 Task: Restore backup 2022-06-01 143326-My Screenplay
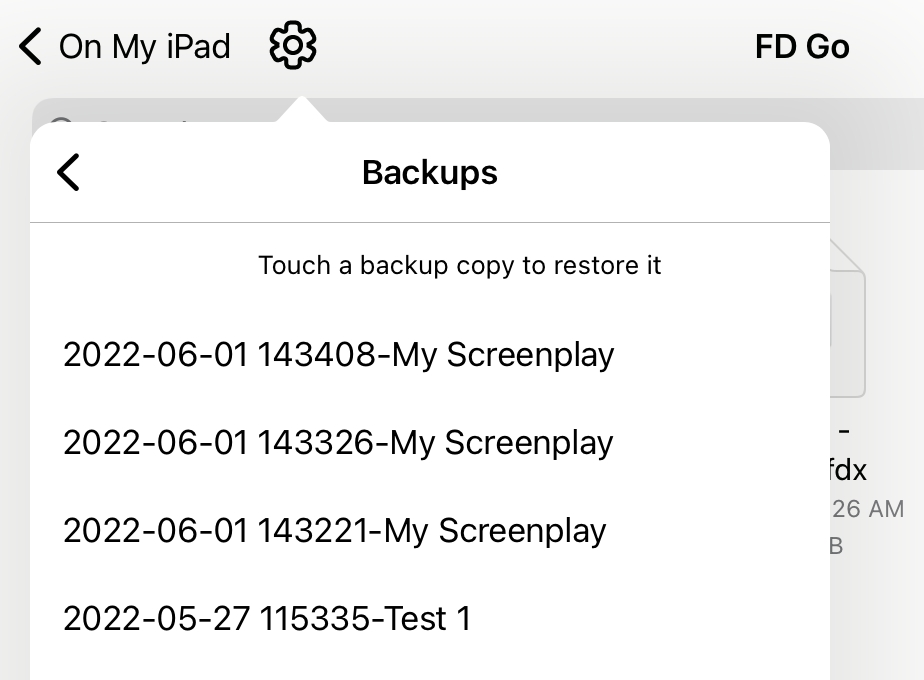click(337, 443)
